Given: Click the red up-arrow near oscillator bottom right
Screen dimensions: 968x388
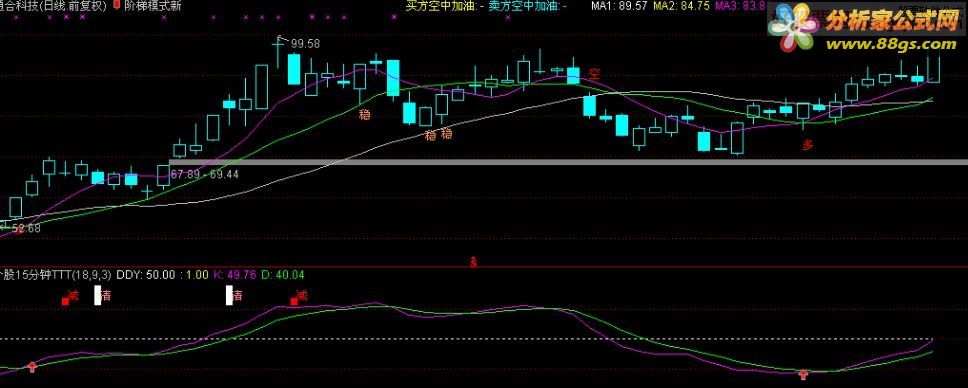Looking at the screenshot, I should pos(803,374).
